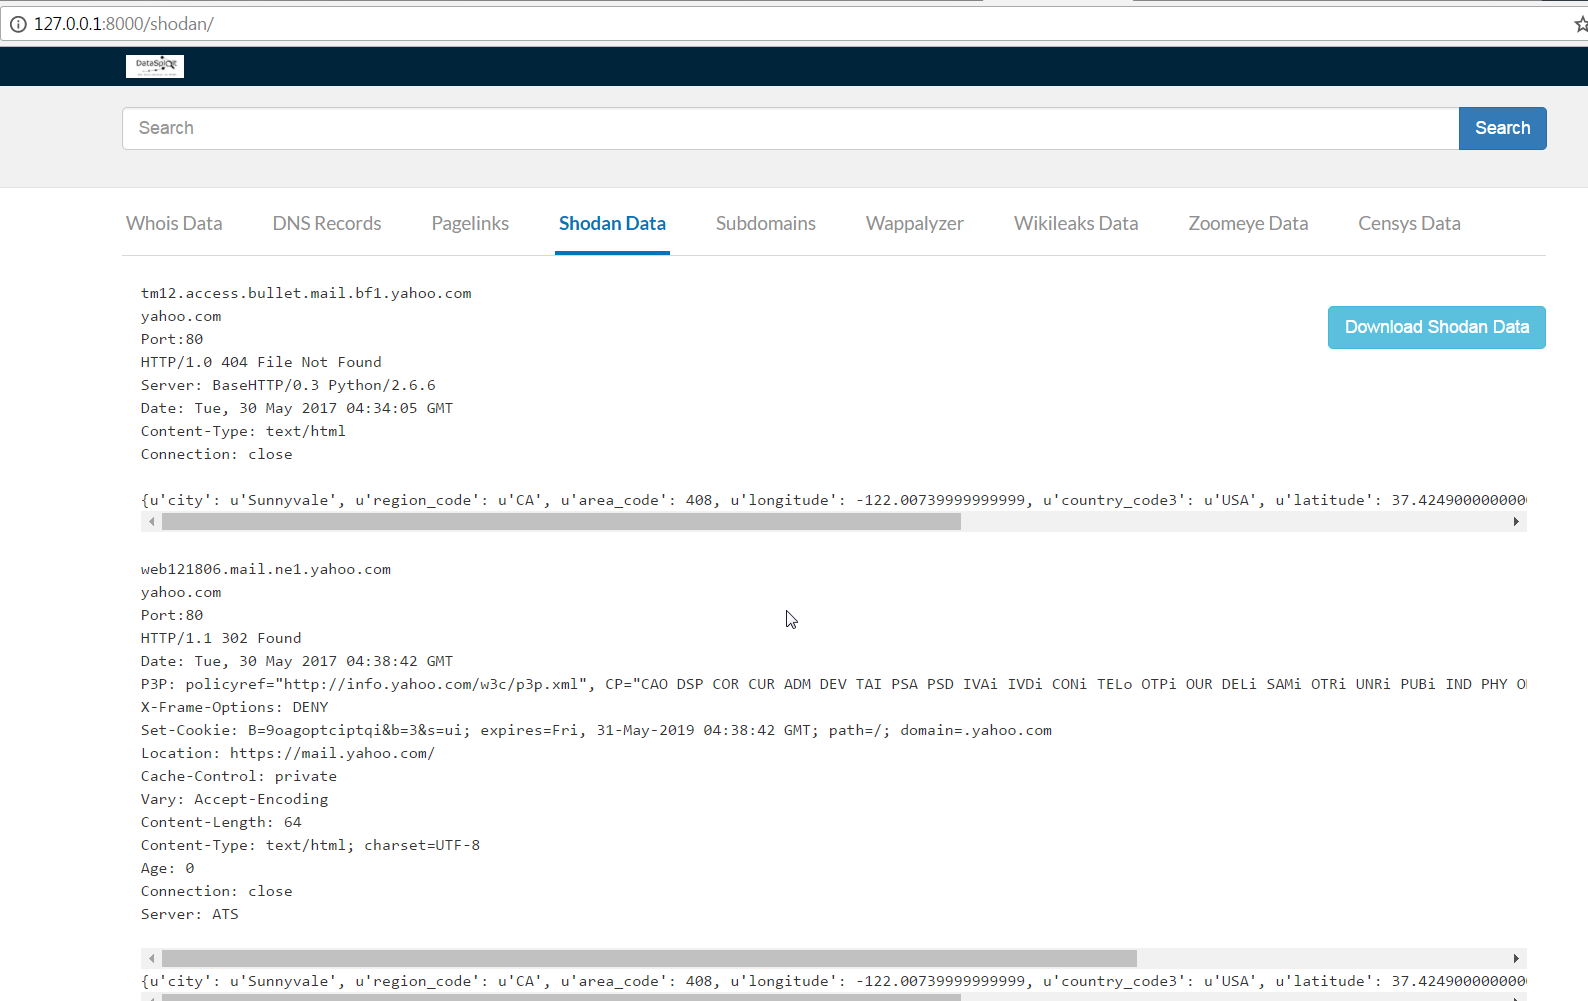Click right arrow of second result scrollbar
Image resolution: width=1588 pixels, height=1001 pixels.
tap(1516, 959)
